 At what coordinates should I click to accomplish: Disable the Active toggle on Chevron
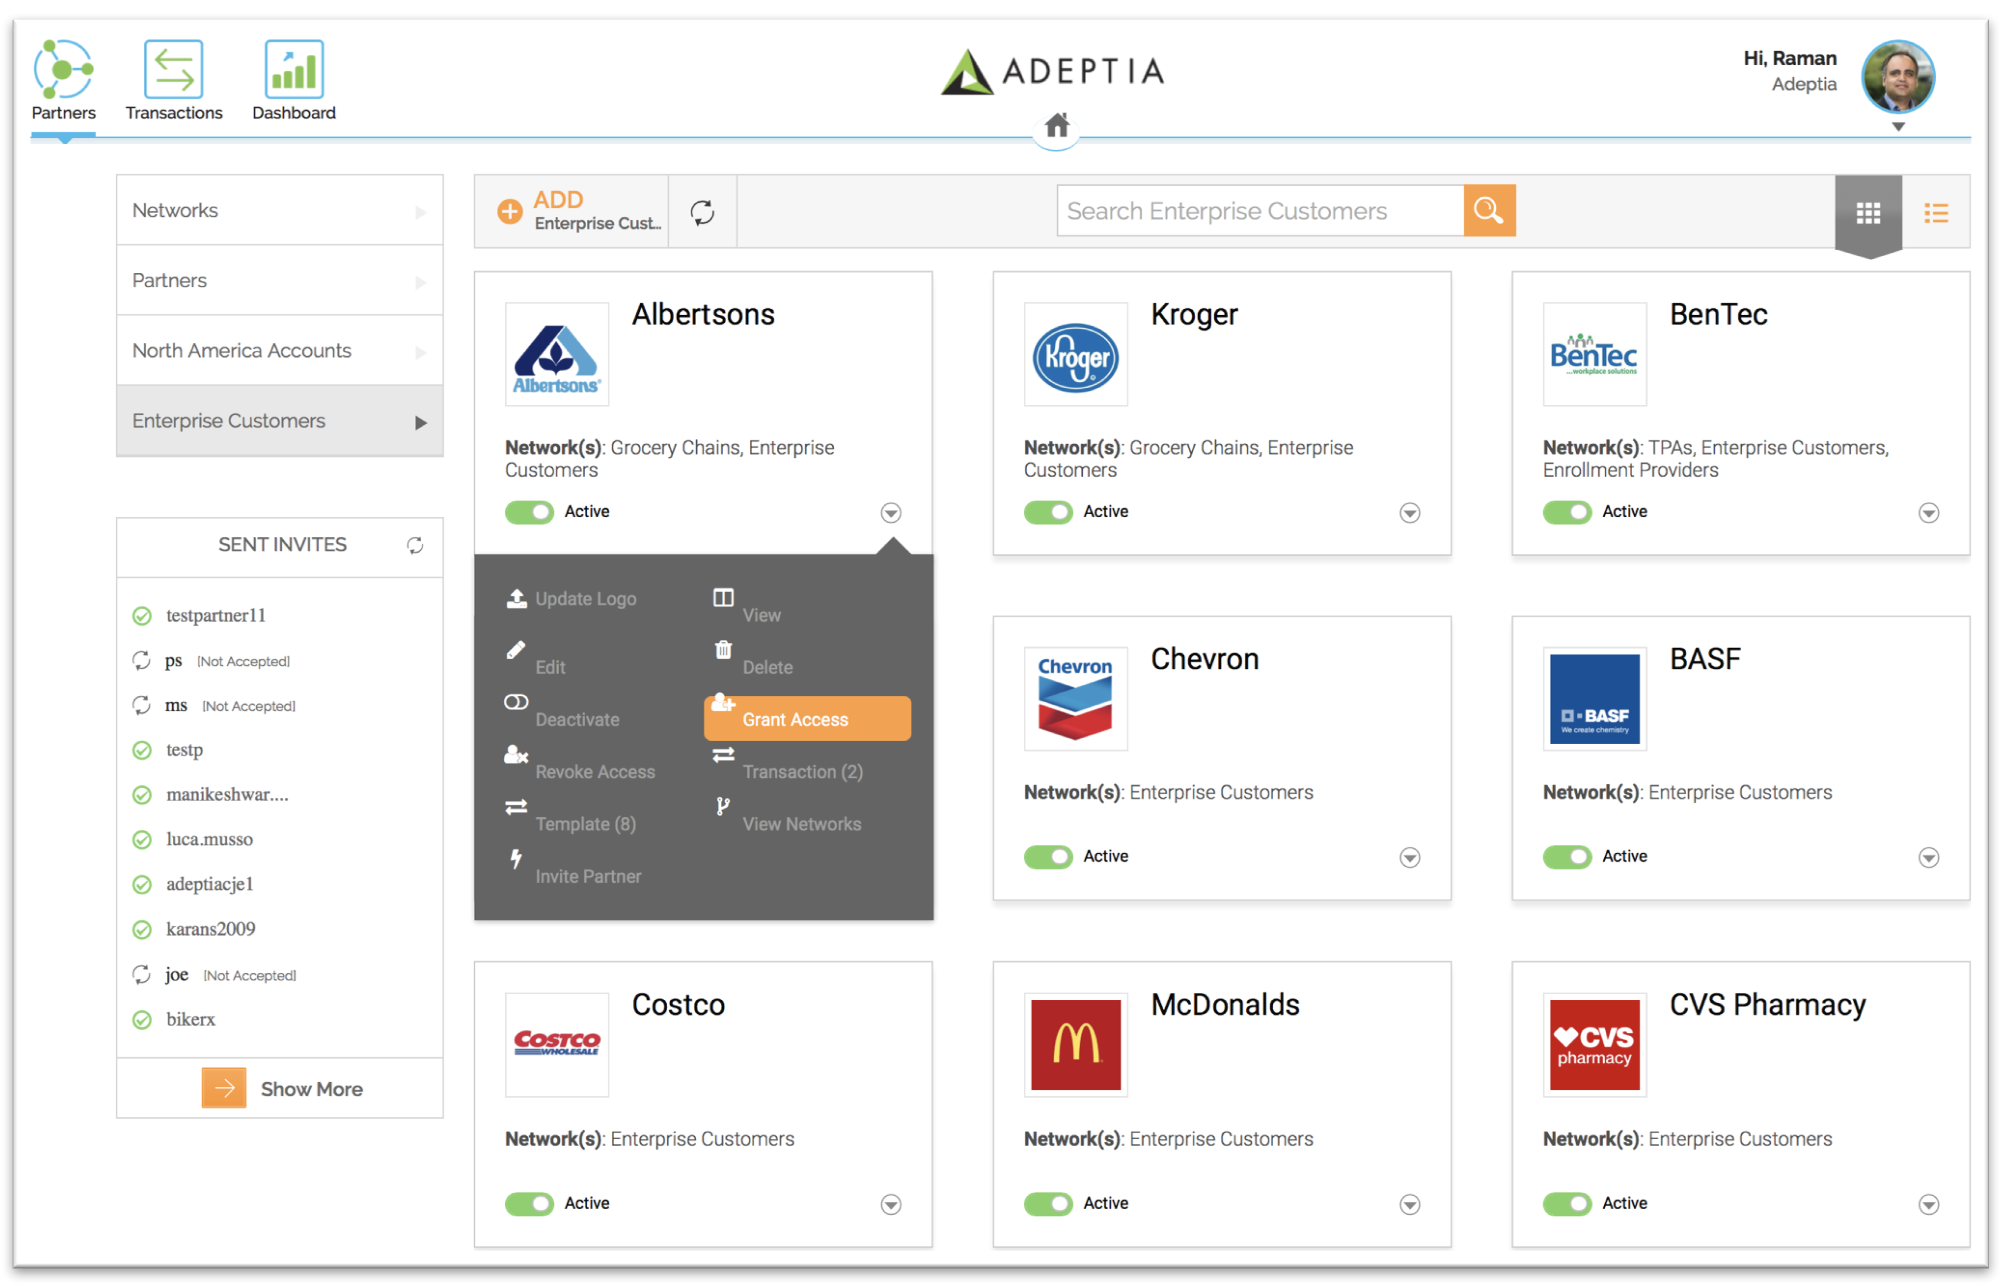point(1047,856)
